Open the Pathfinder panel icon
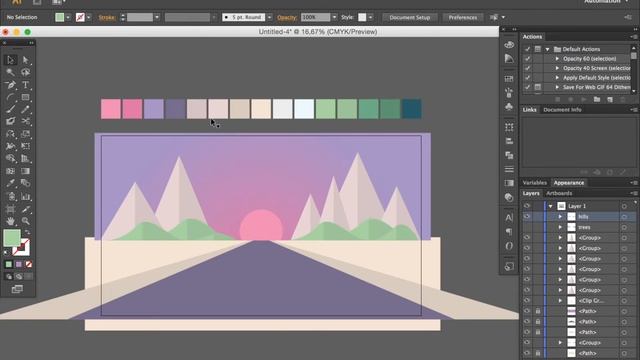 pyautogui.click(x=509, y=155)
